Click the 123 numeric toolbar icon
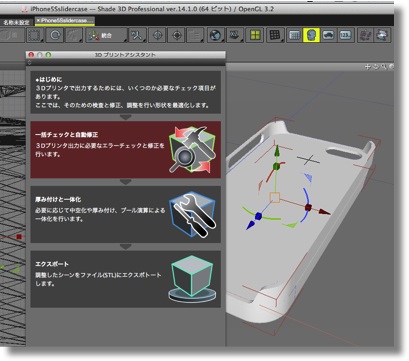409x361 pixels. 346,35
